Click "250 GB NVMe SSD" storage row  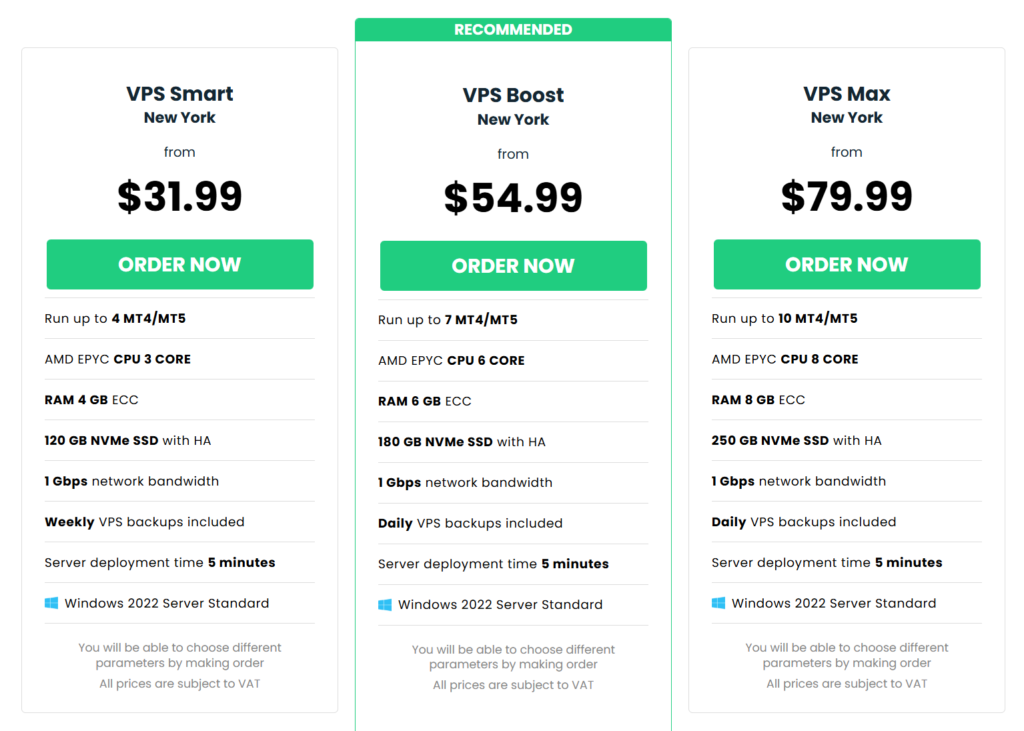tap(796, 440)
